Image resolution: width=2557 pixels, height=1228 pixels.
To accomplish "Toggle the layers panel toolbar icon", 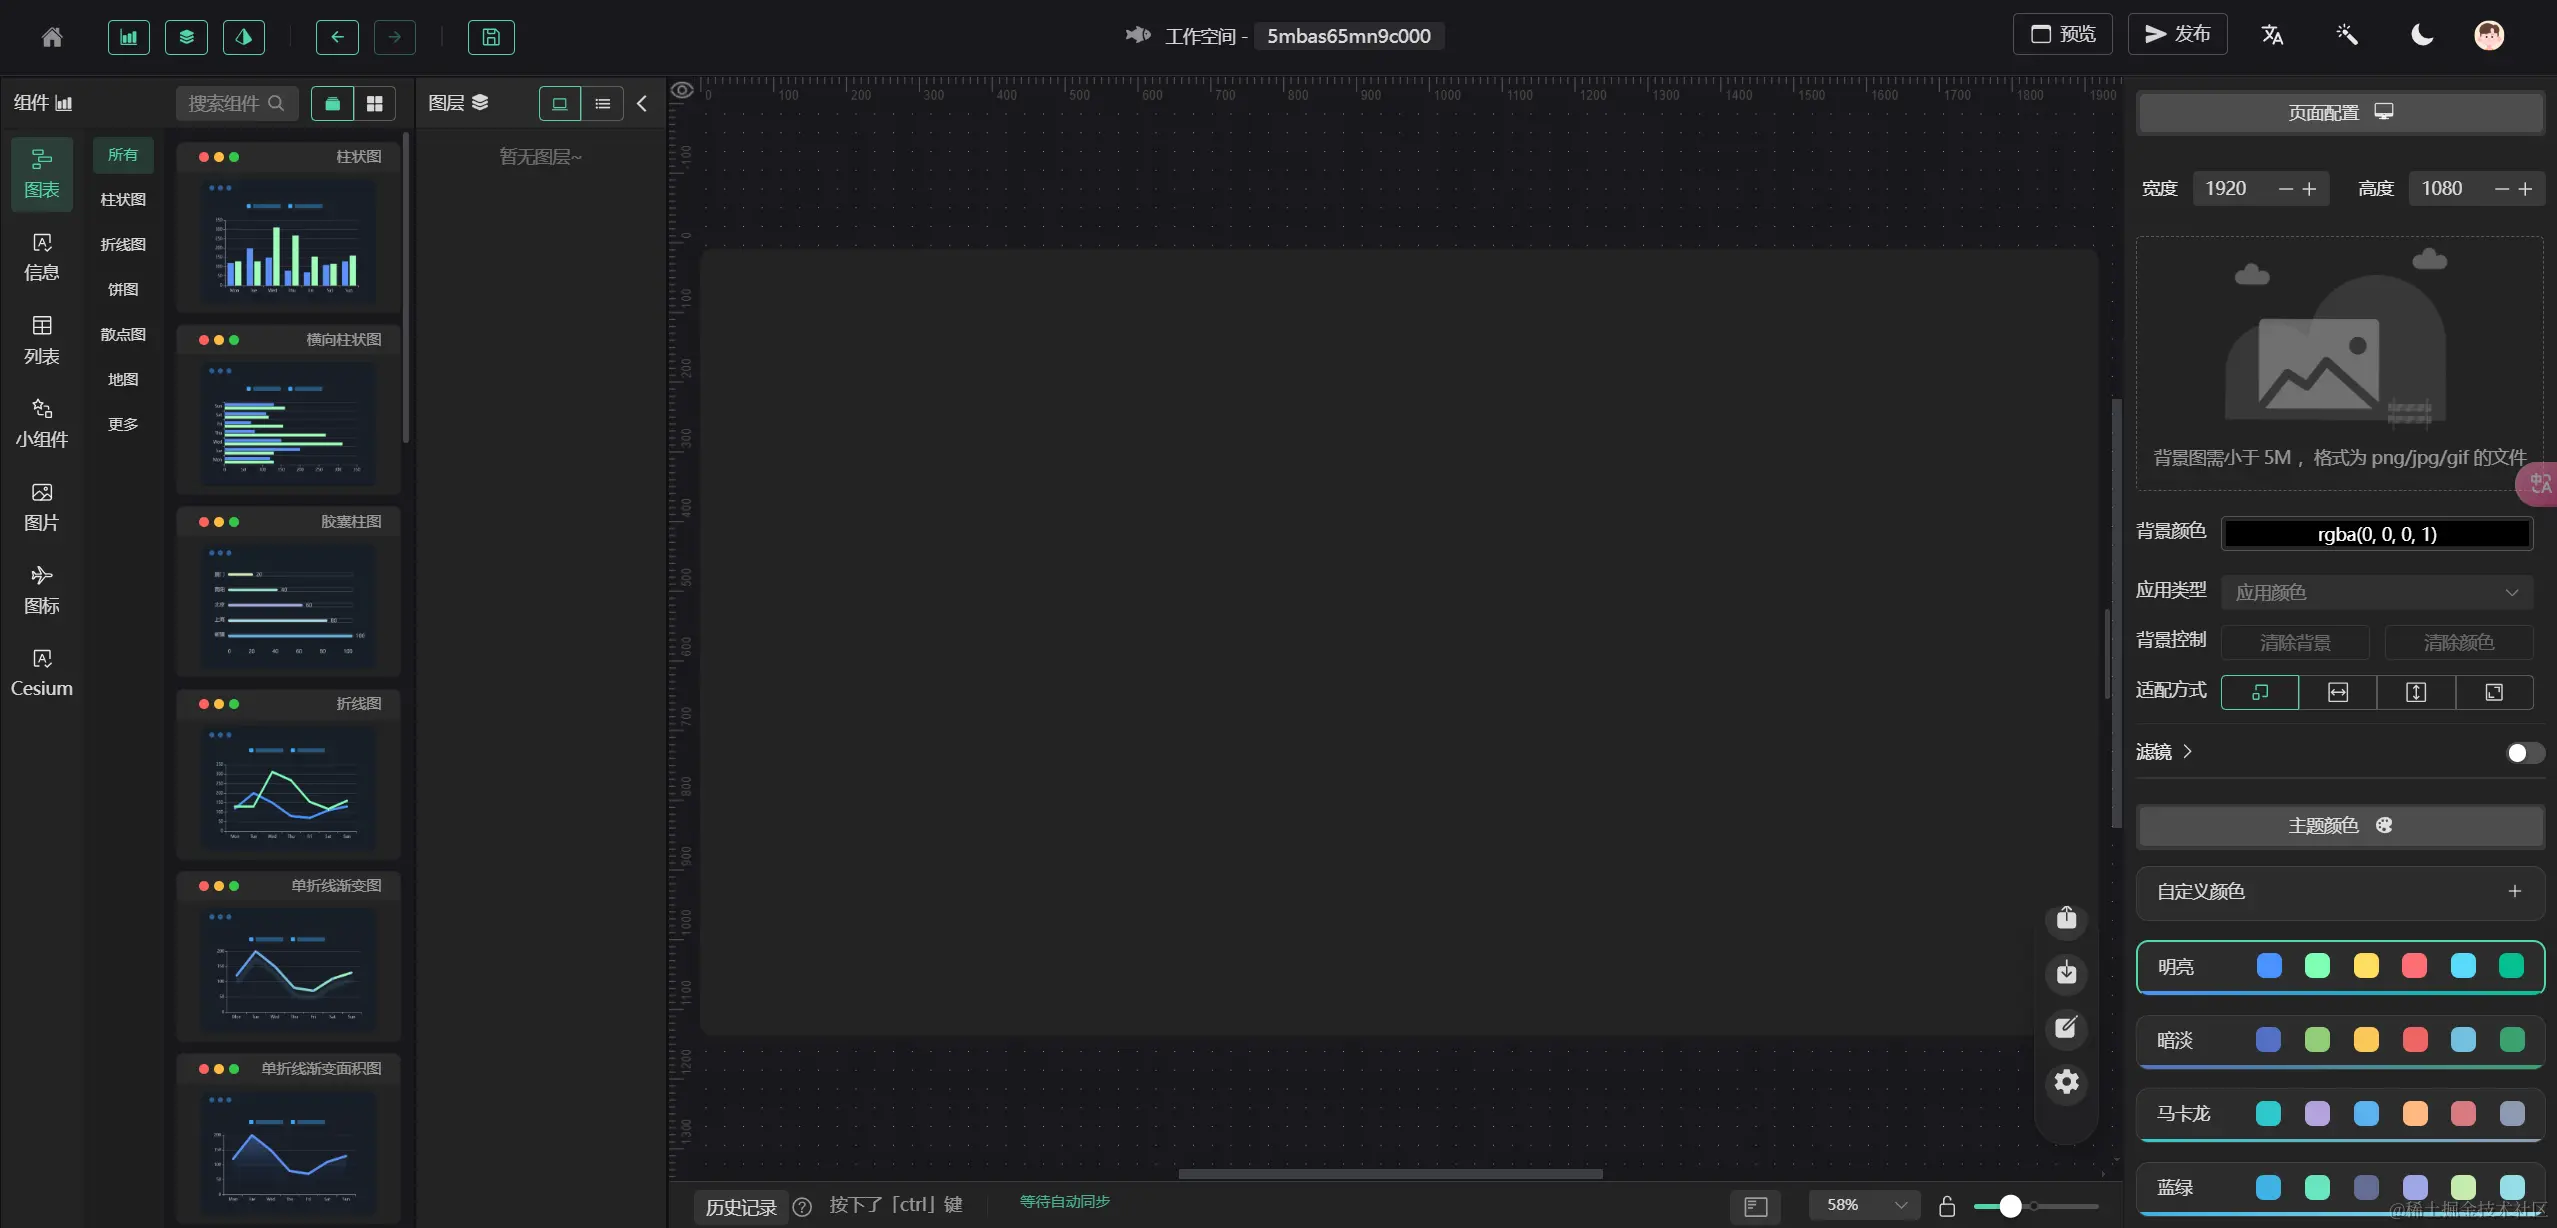I will click(x=186, y=37).
